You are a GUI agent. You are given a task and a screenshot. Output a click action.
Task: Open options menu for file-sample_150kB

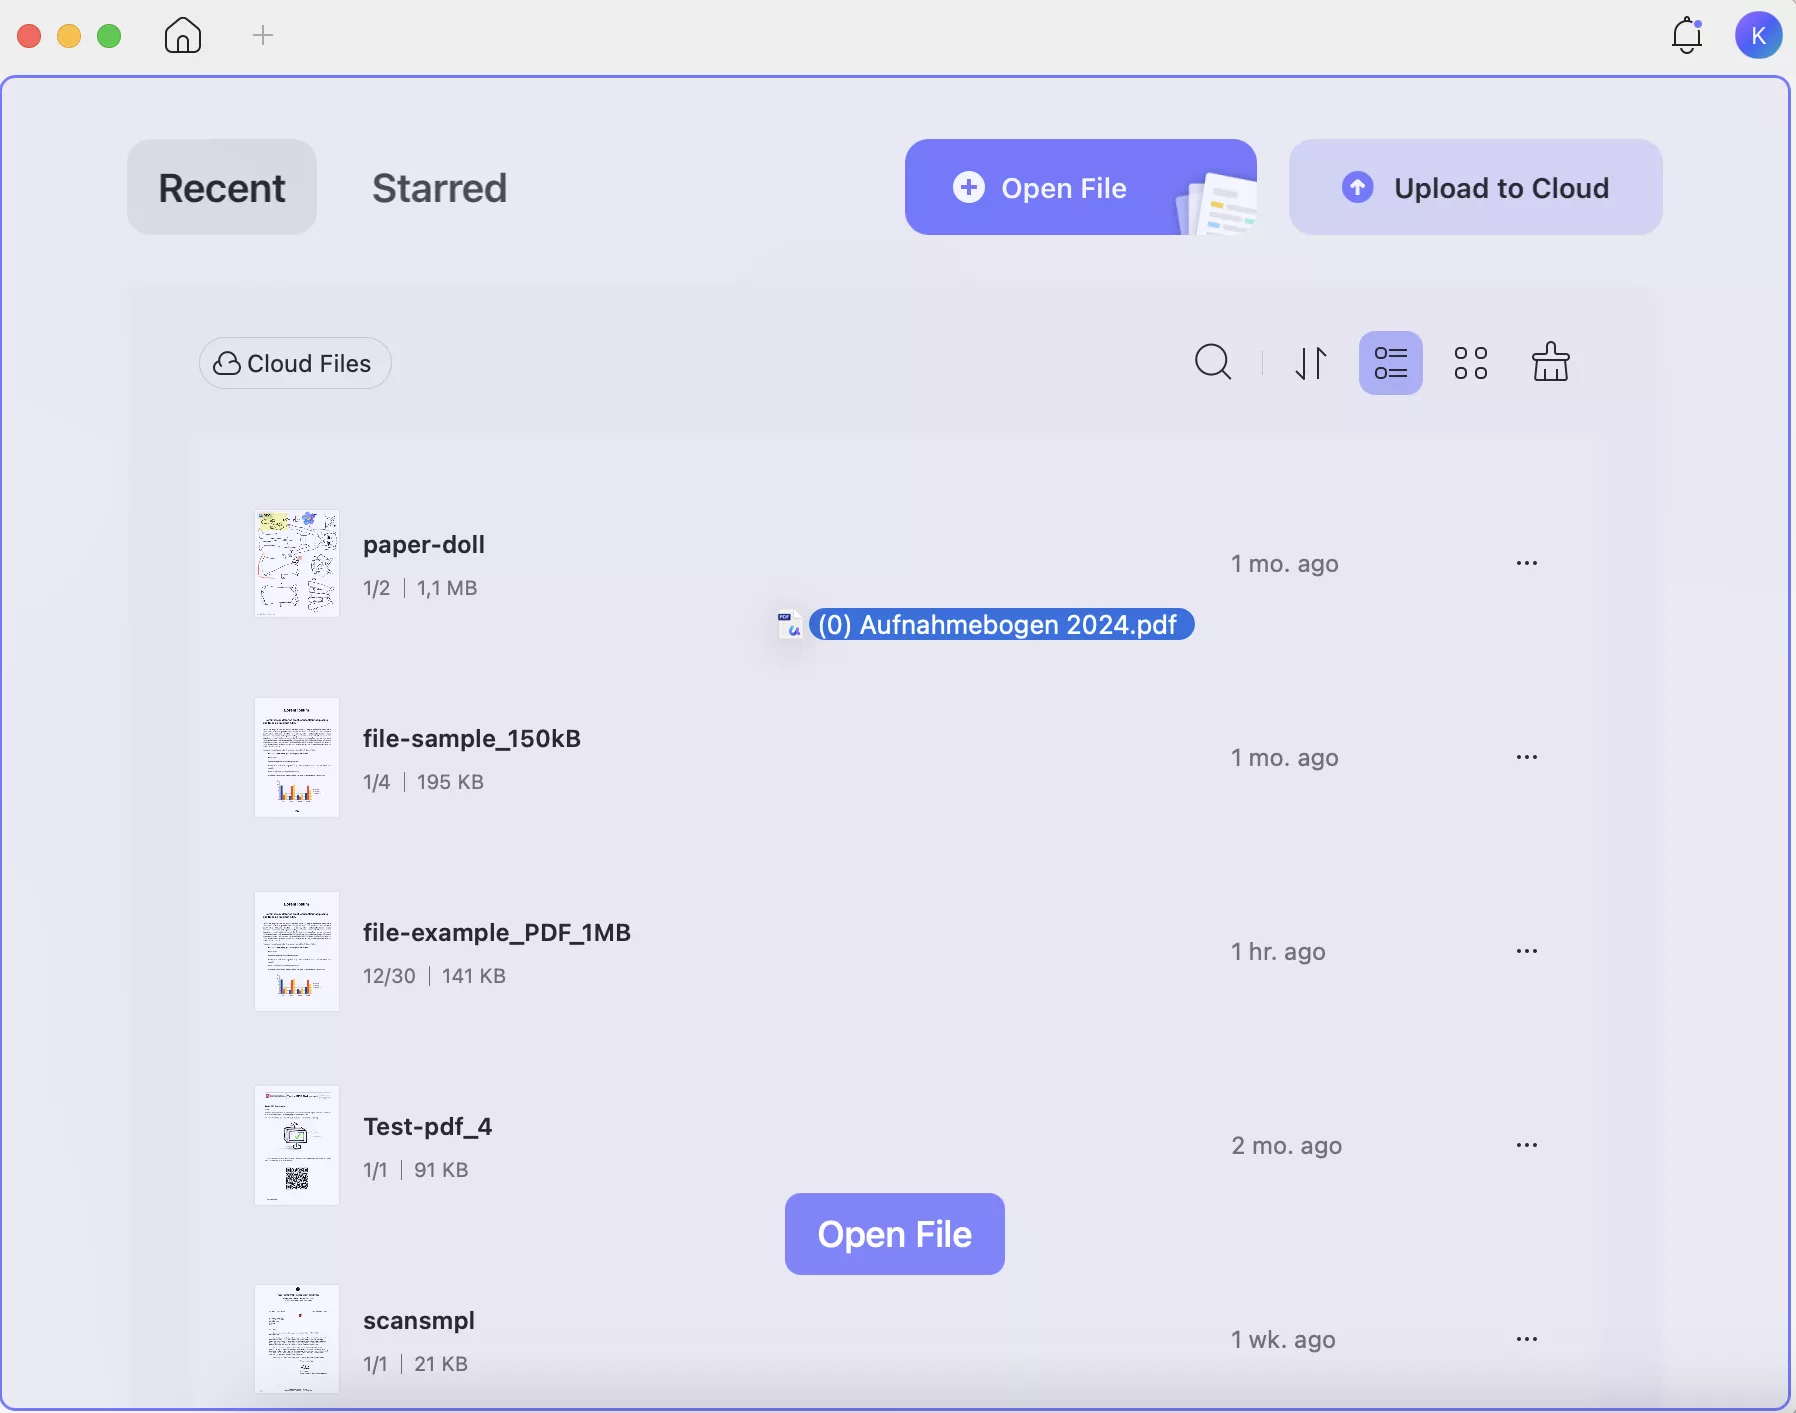1528,757
